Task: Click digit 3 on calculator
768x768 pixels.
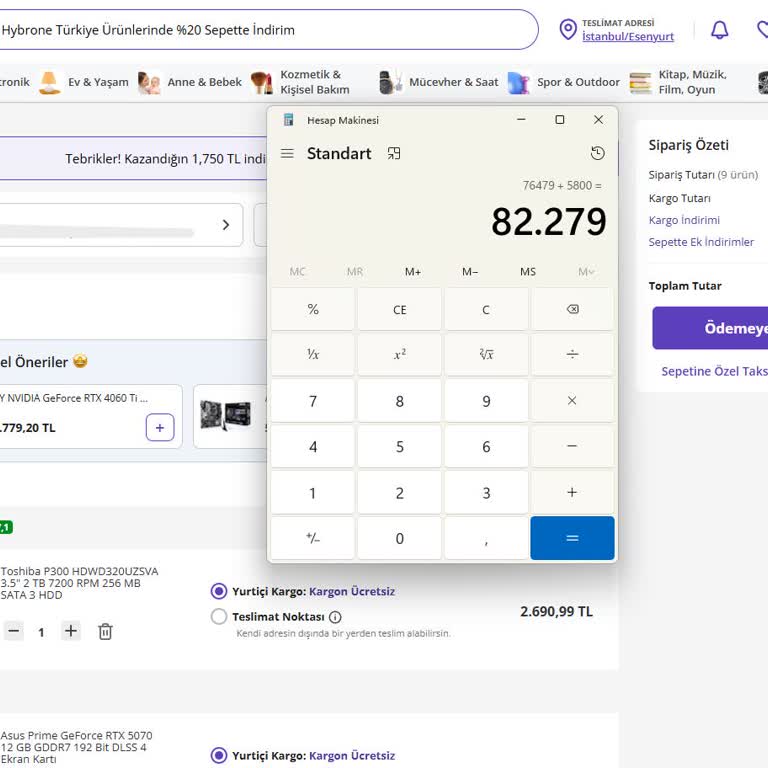Action: pyautogui.click(x=486, y=492)
